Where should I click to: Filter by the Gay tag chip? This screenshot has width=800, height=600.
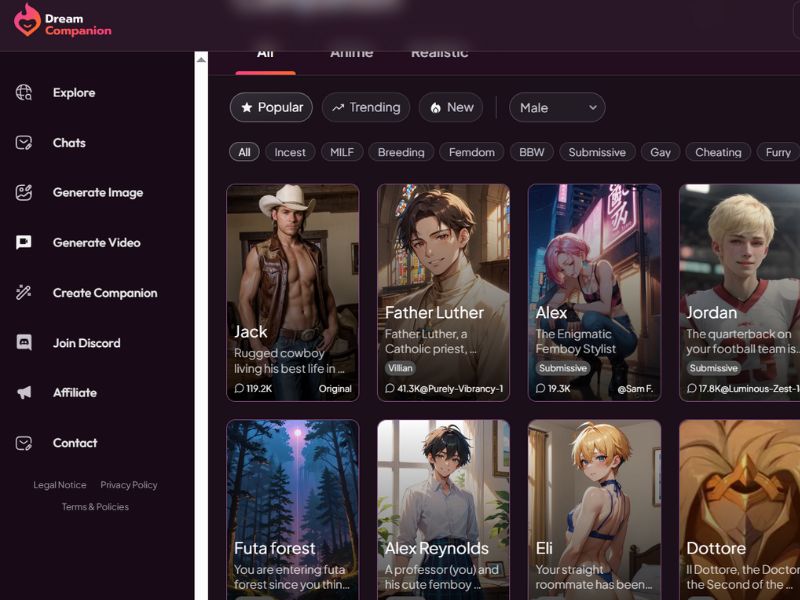660,152
